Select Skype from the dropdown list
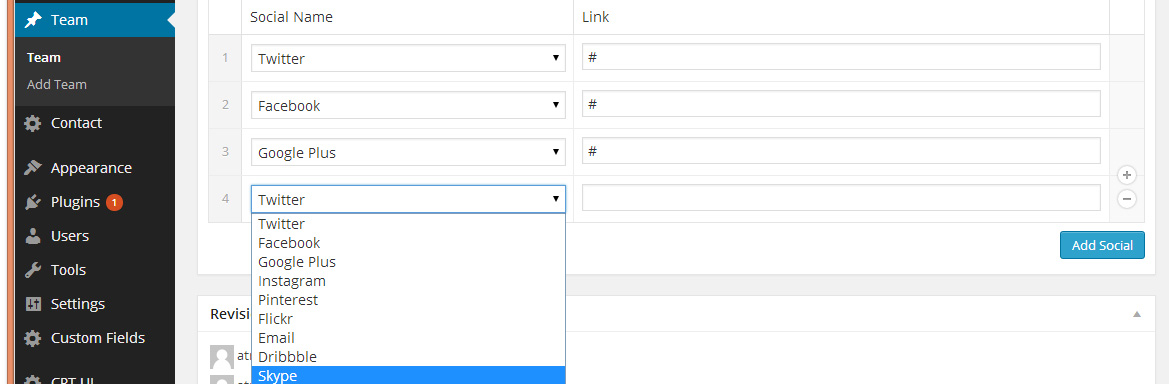This screenshot has width=1169, height=384. pyautogui.click(x=408, y=376)
